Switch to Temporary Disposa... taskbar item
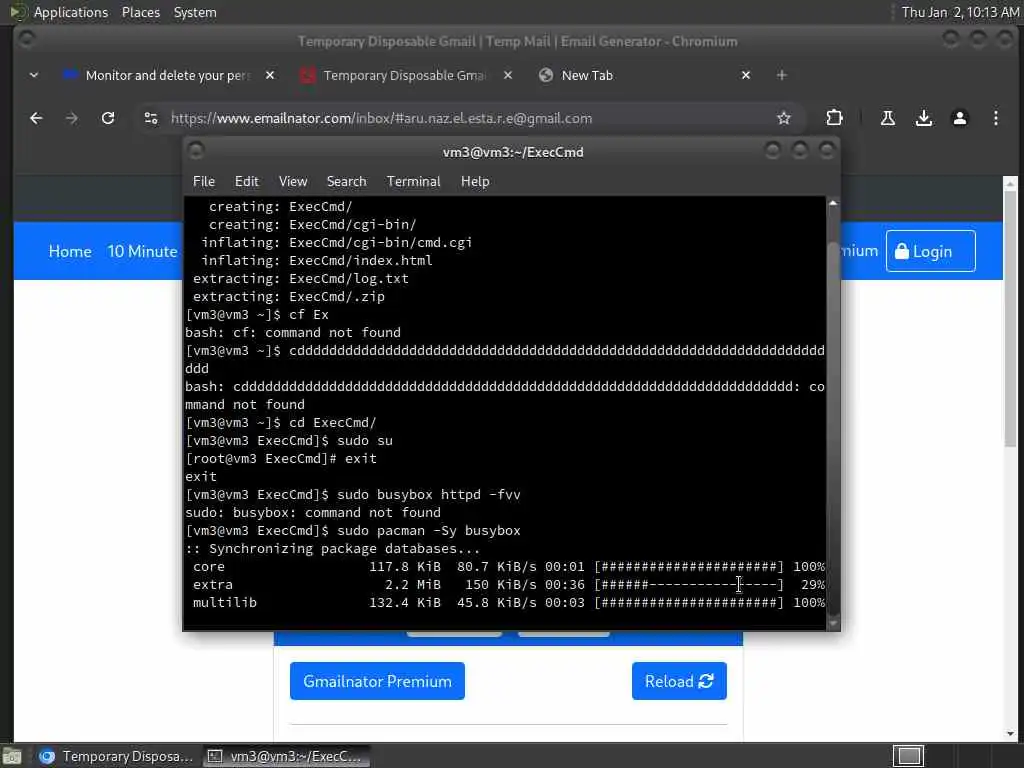 116,756
